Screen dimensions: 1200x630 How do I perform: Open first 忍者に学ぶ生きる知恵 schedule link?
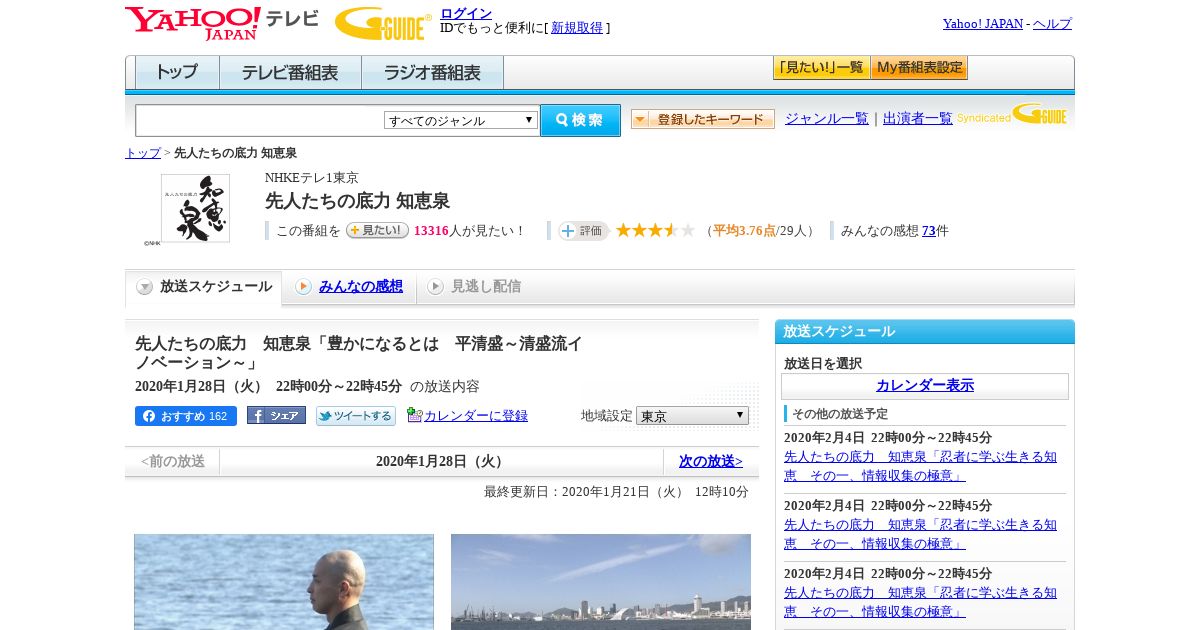pyautogui.click(x=920, y=466)
